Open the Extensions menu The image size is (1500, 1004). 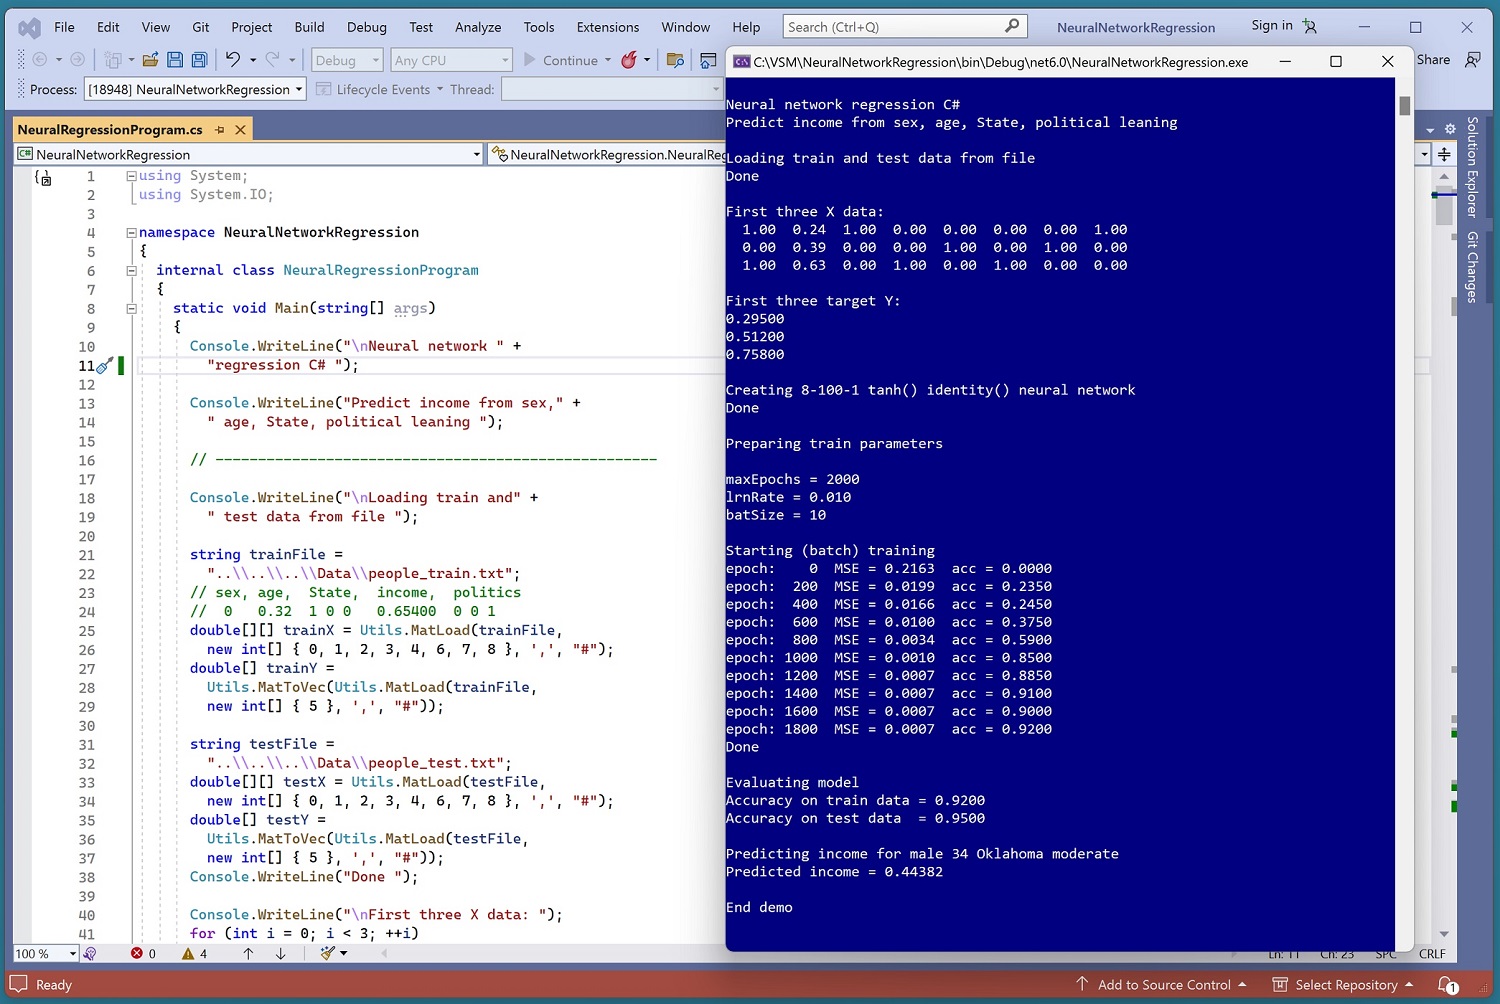pos(607,27)
